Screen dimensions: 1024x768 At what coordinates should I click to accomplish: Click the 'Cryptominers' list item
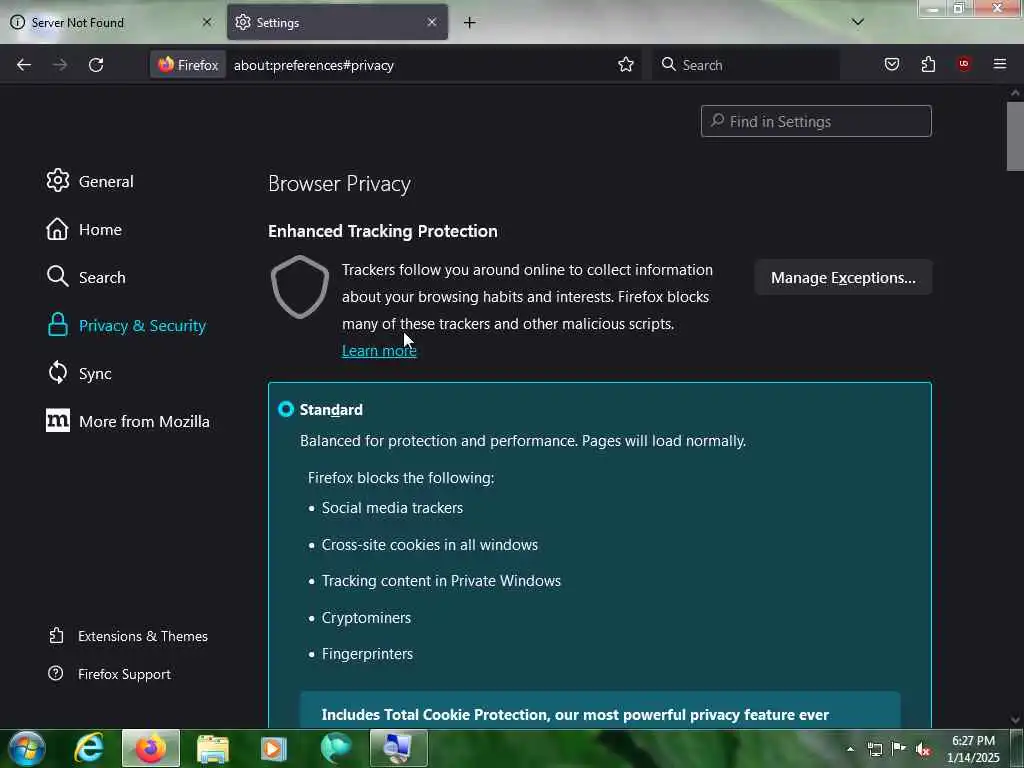coord(366,618)
